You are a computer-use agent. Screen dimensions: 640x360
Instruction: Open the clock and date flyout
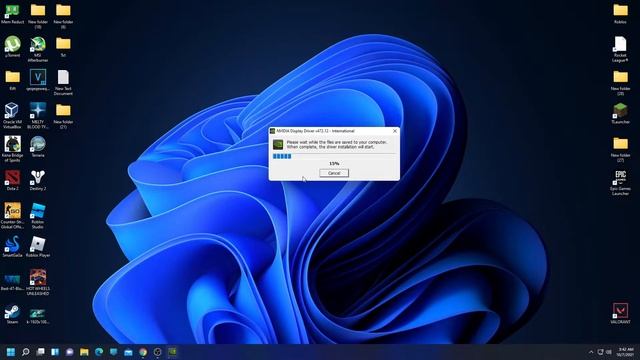click(x=625, y=352)
